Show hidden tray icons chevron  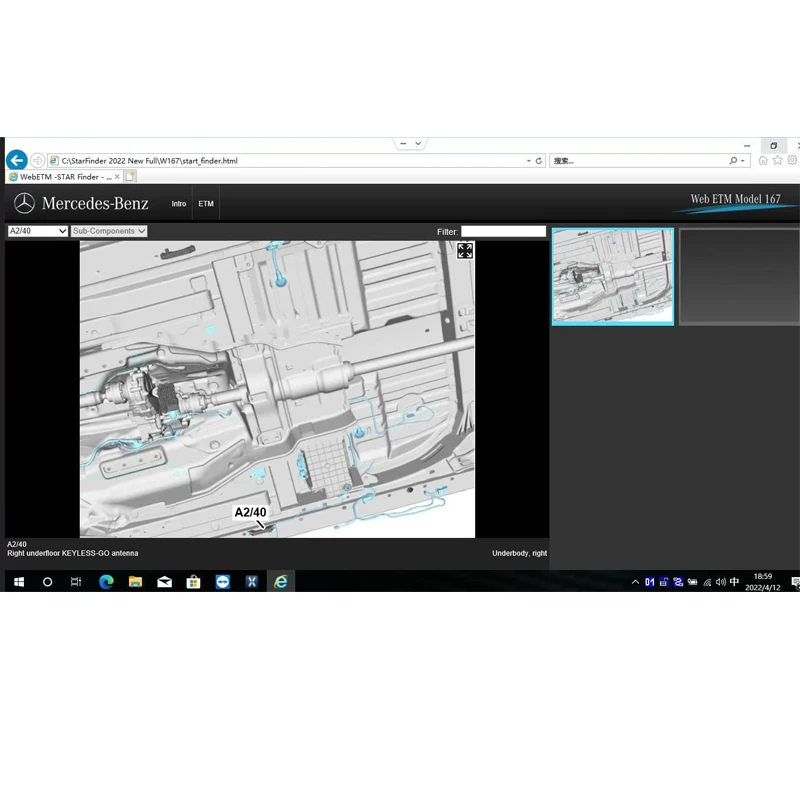click(635, 582)
